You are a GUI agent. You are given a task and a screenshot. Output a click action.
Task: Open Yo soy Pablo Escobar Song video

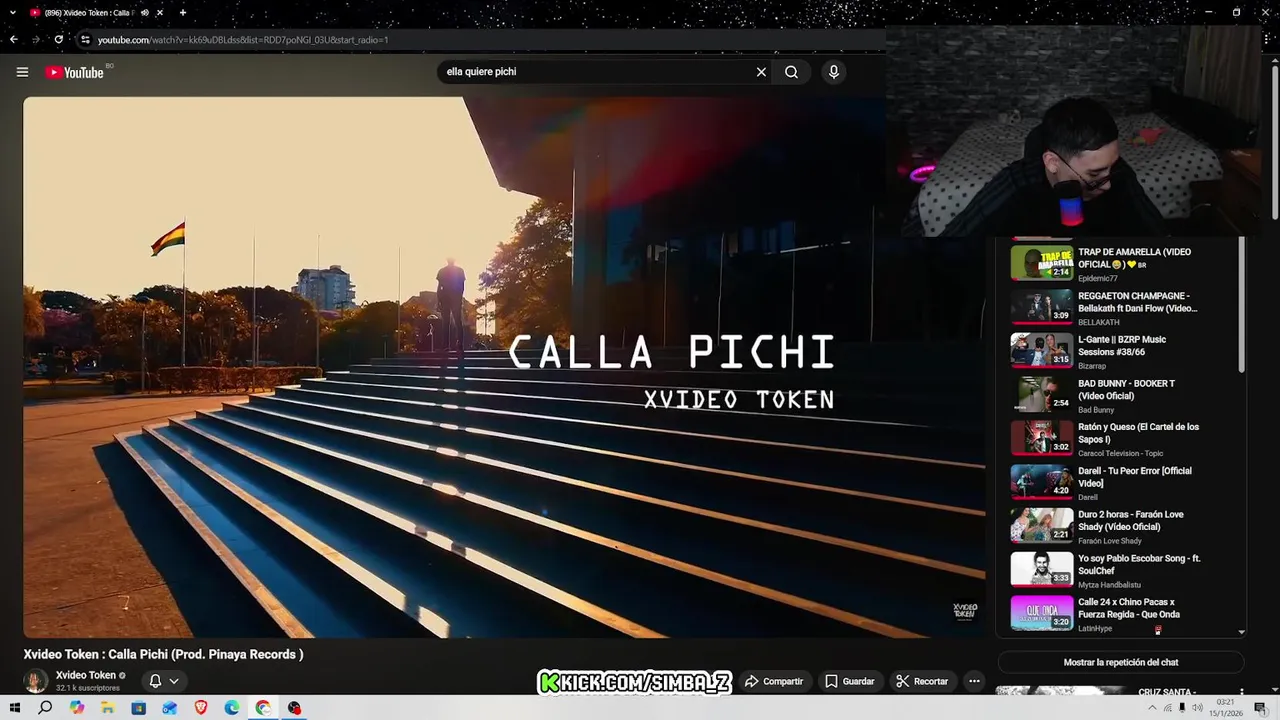(x=1120, y=570)
